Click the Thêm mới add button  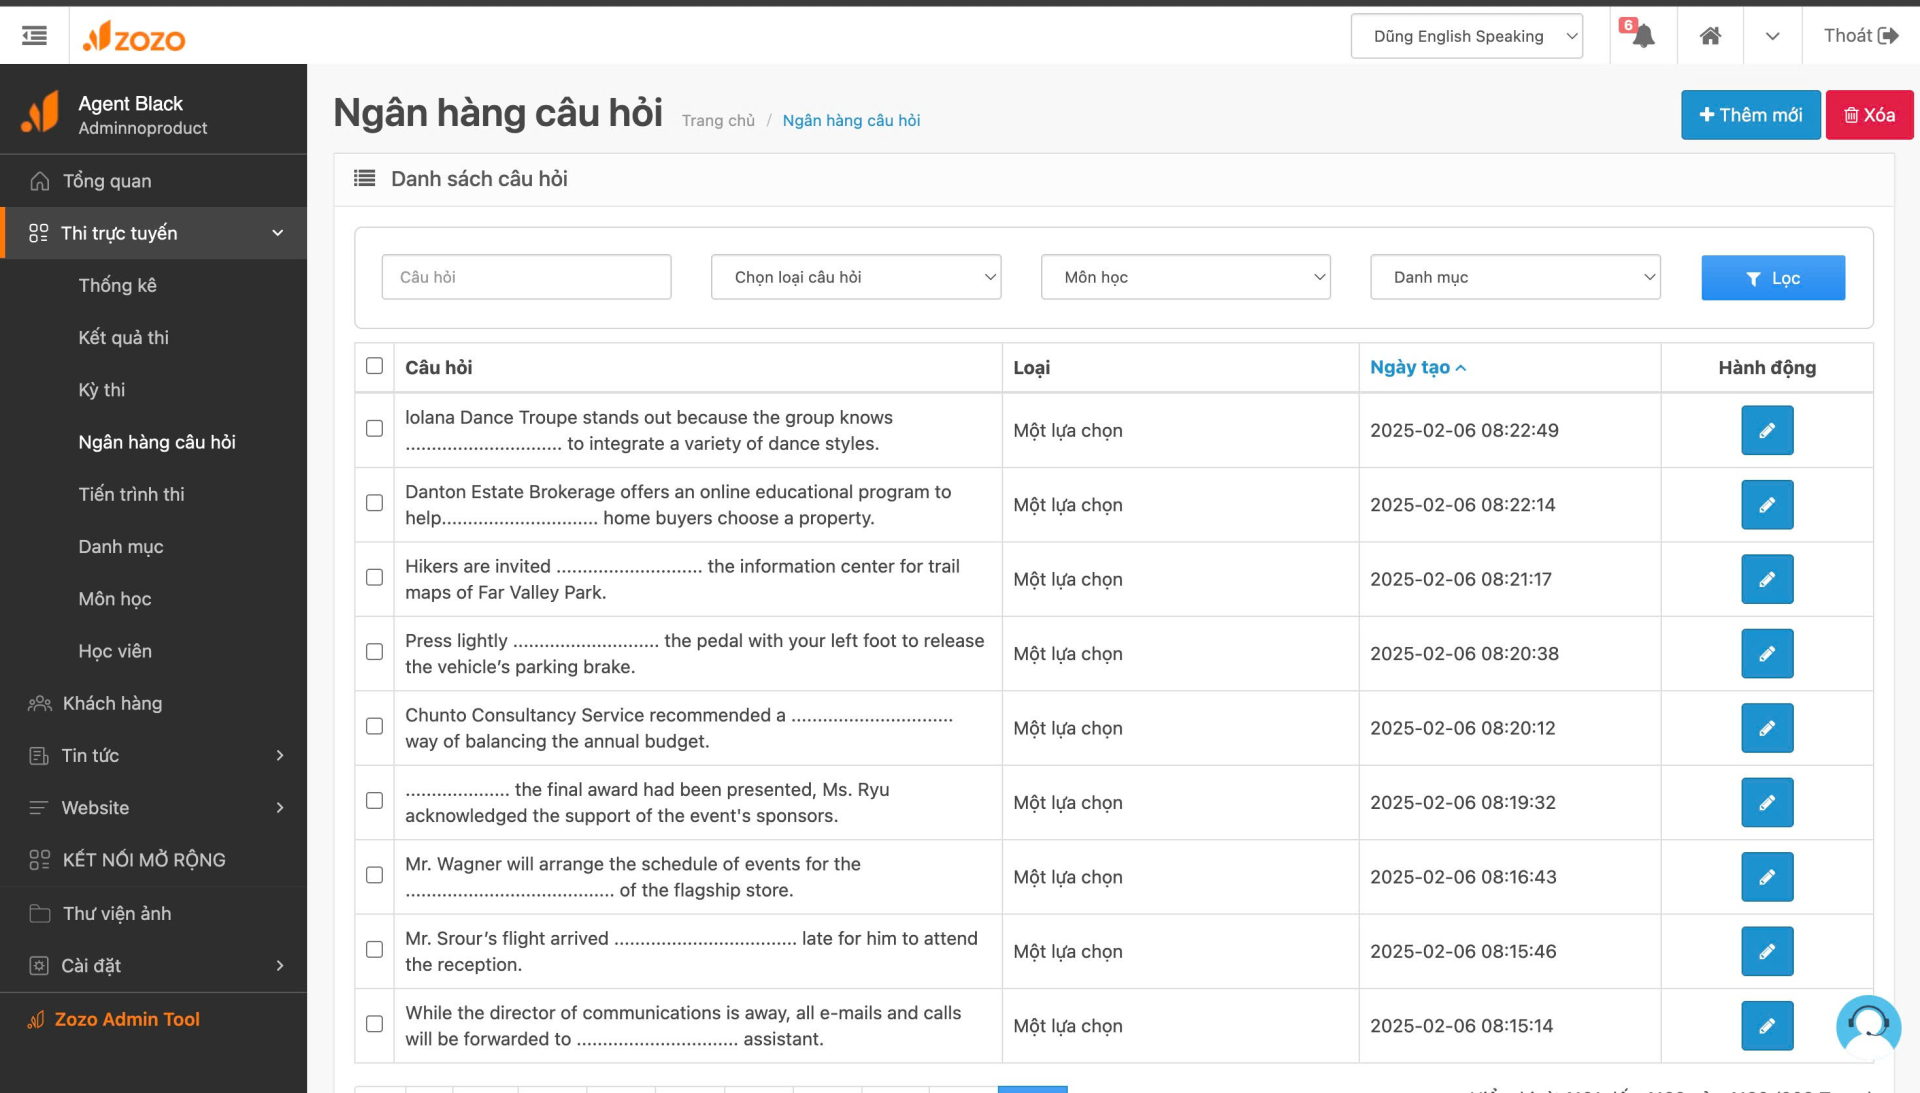click(1750, 115)
